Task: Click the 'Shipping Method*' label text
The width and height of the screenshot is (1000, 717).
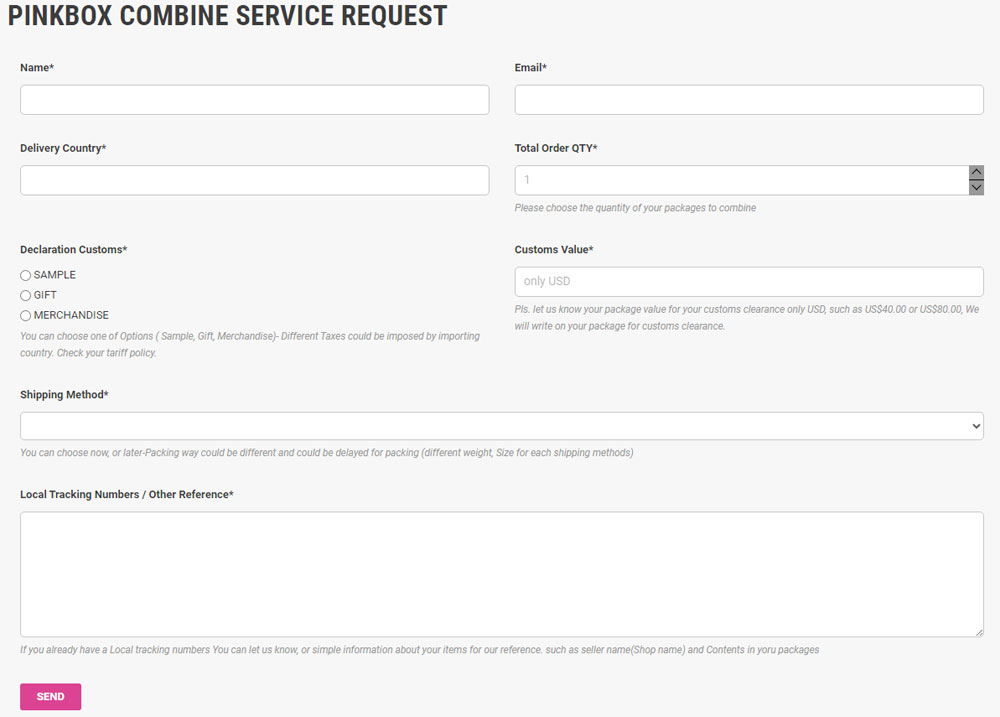Action: tap(64, 395)
